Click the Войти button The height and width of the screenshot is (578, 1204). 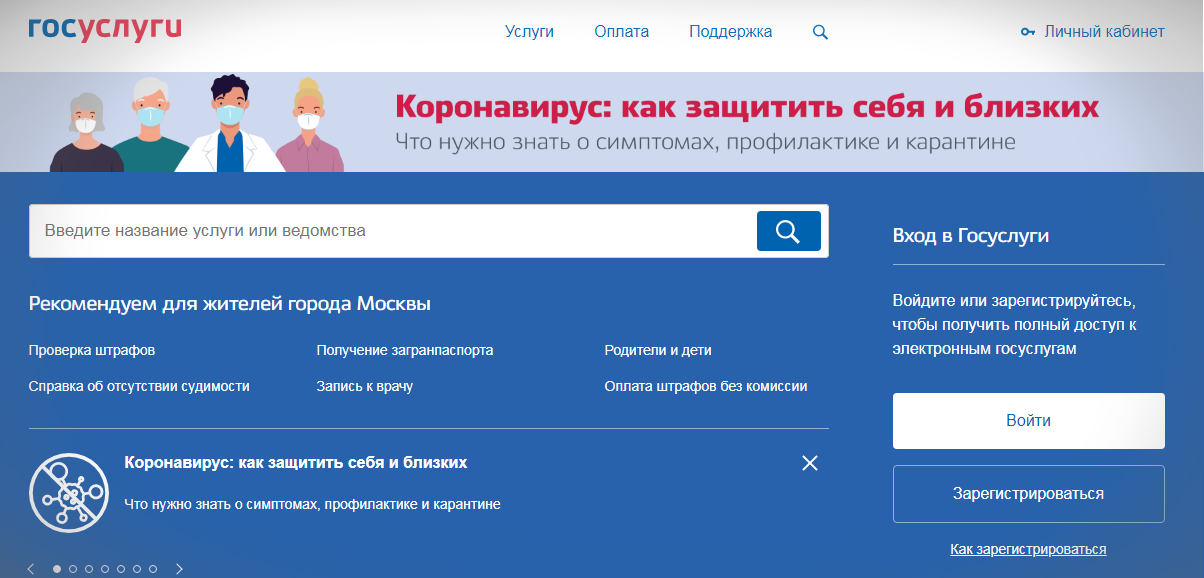point(1028,421)
